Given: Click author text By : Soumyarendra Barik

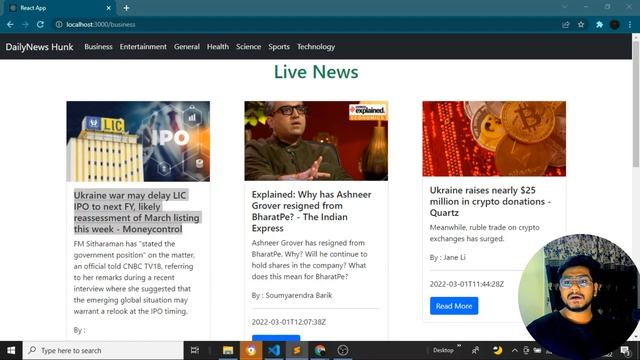Looking at the screenshot, I should coord(292,295).
